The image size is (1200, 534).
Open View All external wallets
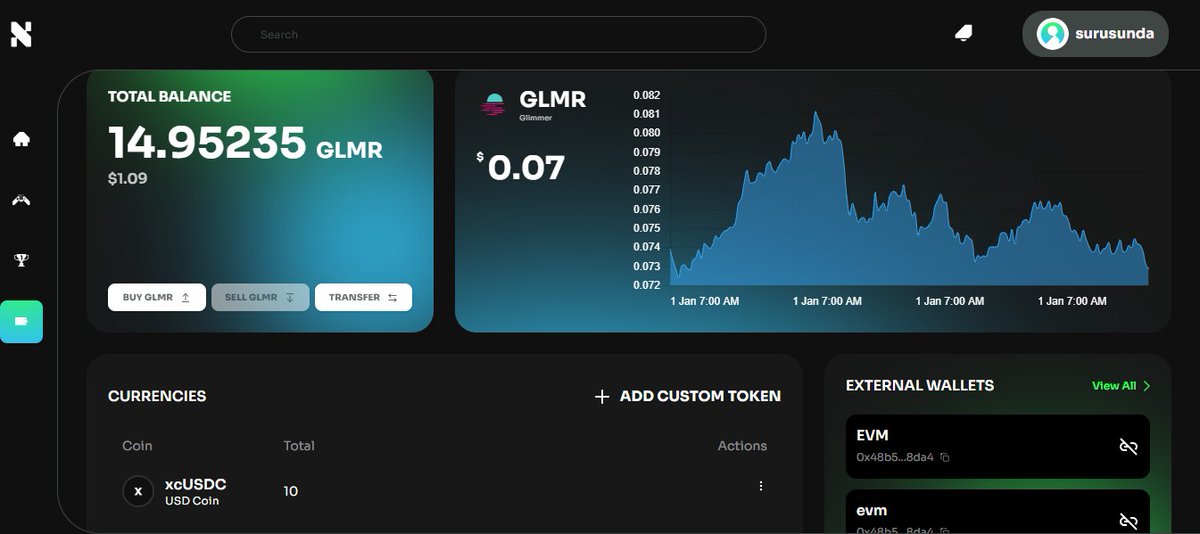click(x=1121, y=385)
